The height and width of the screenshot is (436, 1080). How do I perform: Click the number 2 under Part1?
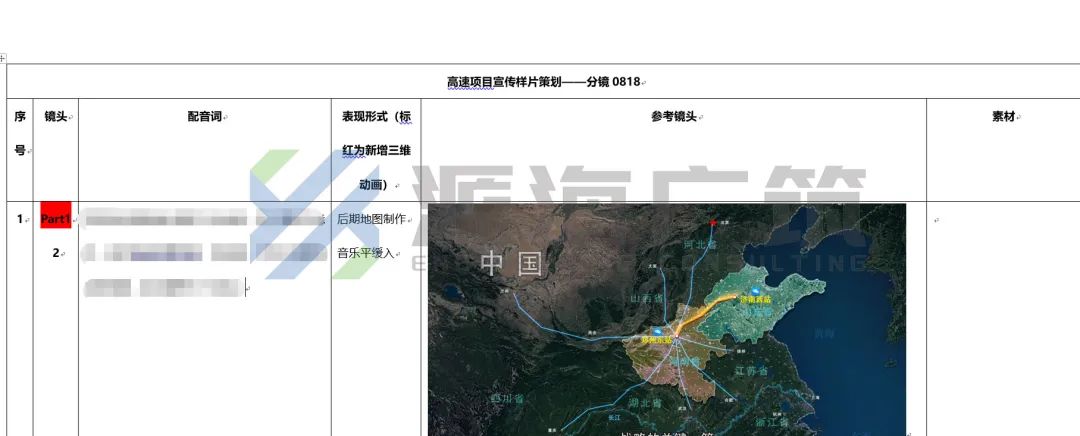(x=56, y=253)
